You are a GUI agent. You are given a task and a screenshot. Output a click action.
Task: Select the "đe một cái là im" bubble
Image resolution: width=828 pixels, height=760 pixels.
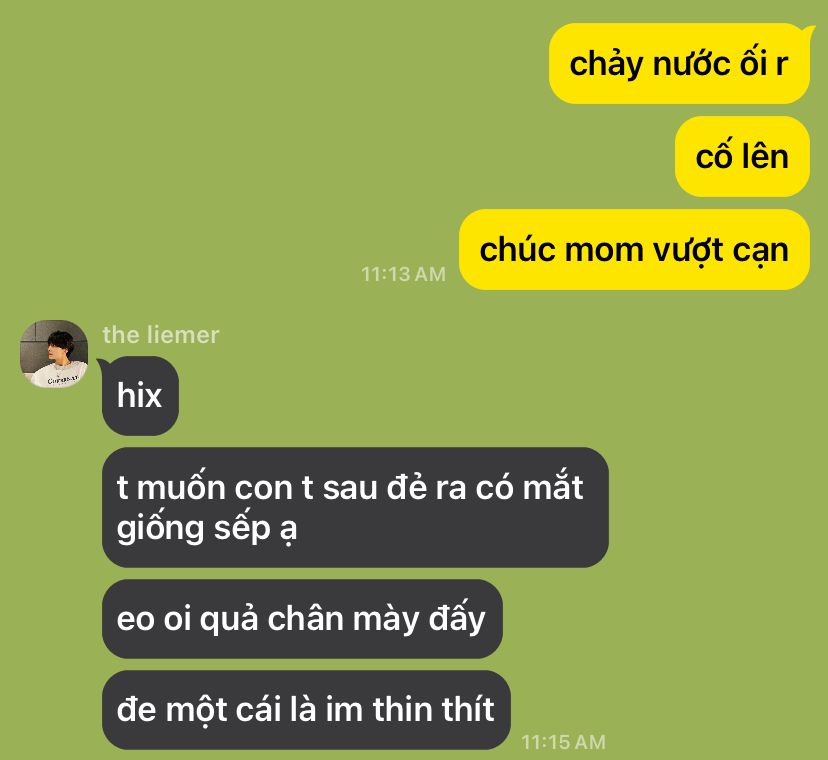[x=306, y=709]
